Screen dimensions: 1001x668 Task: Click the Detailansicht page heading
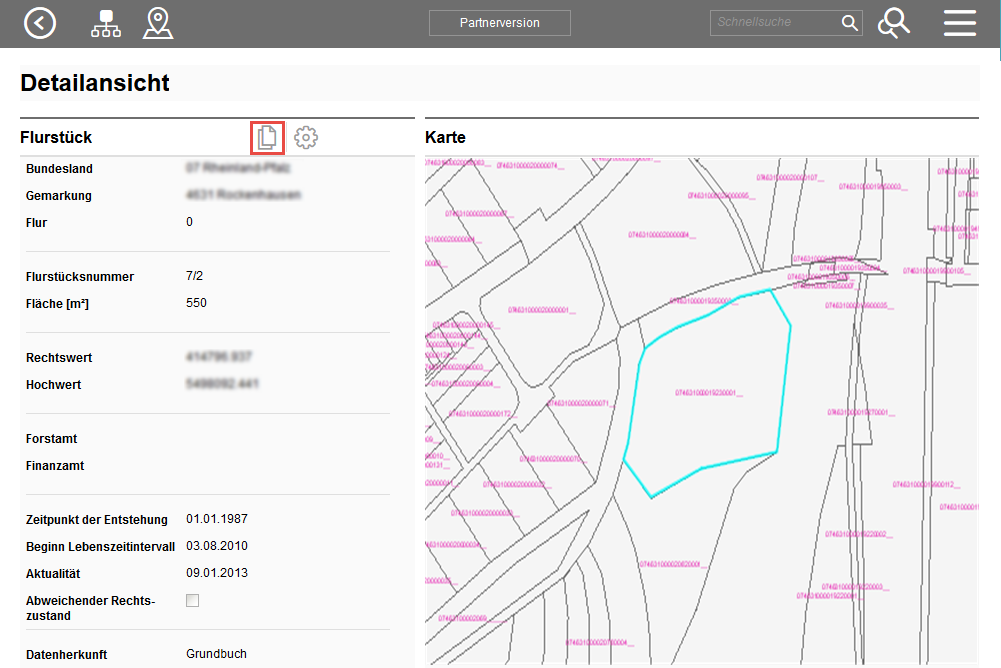[95, 83]
